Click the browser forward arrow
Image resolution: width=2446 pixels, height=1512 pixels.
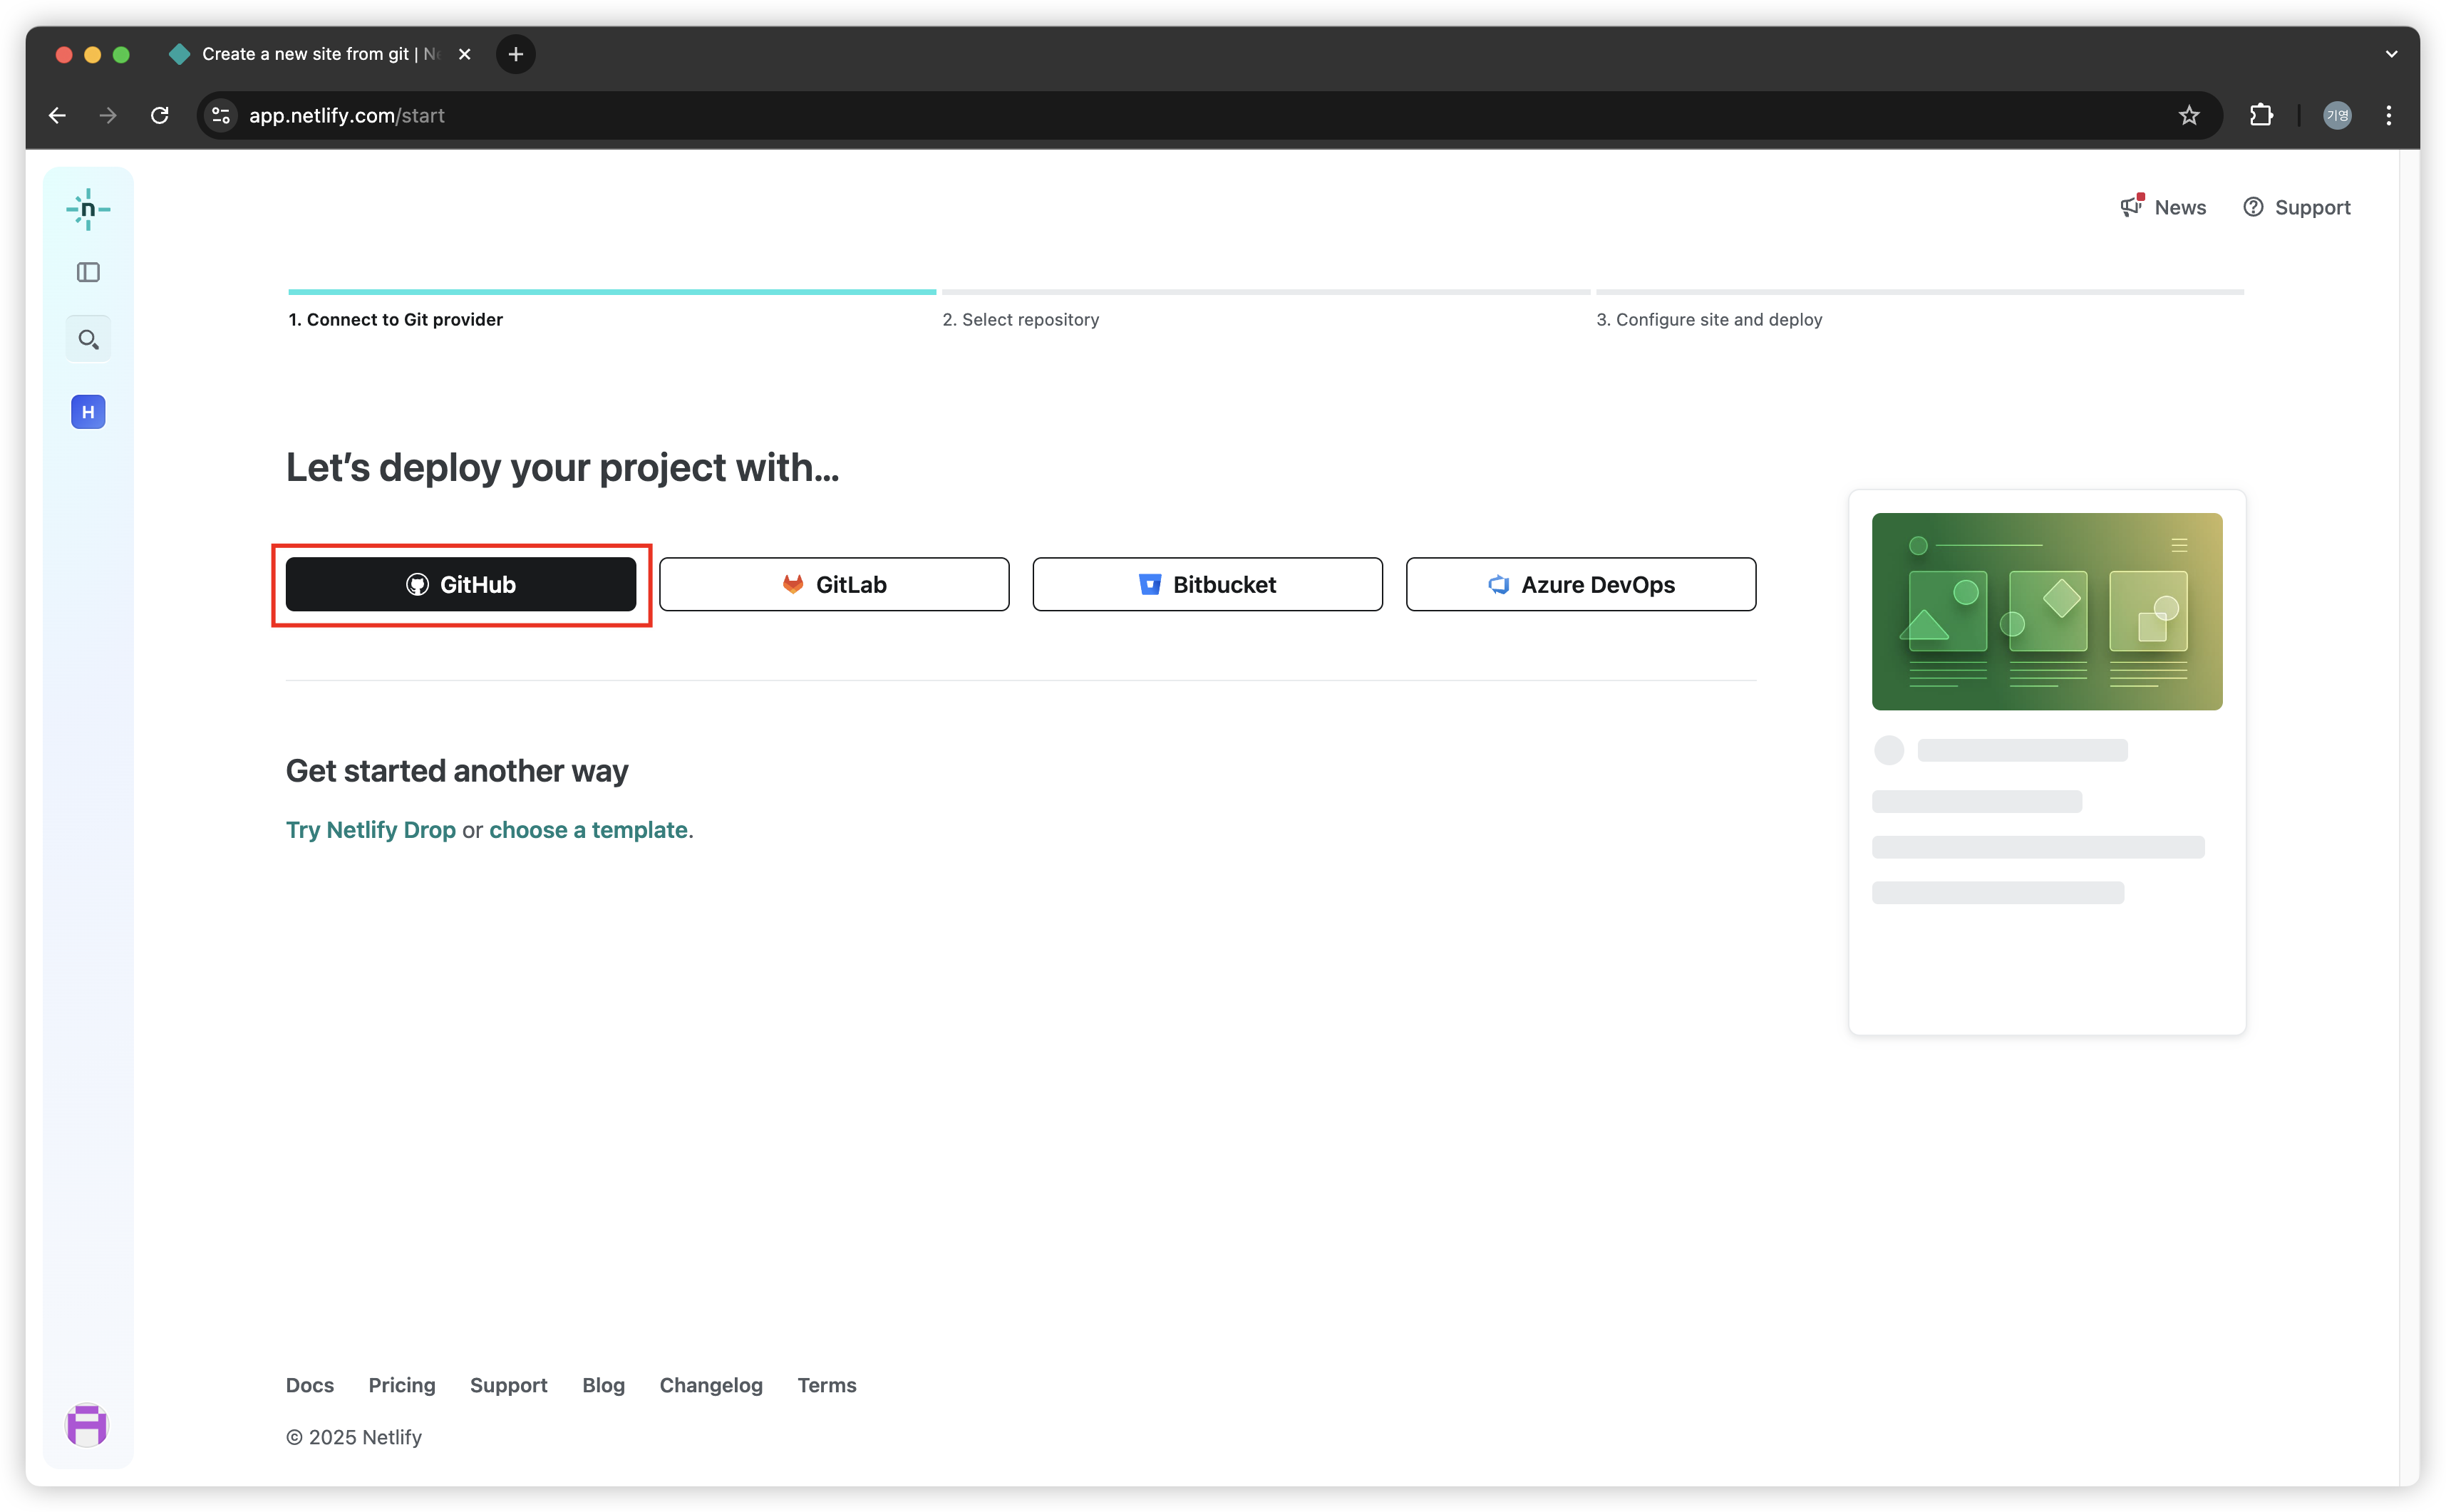pyautogui.click(x=108, y=116)
